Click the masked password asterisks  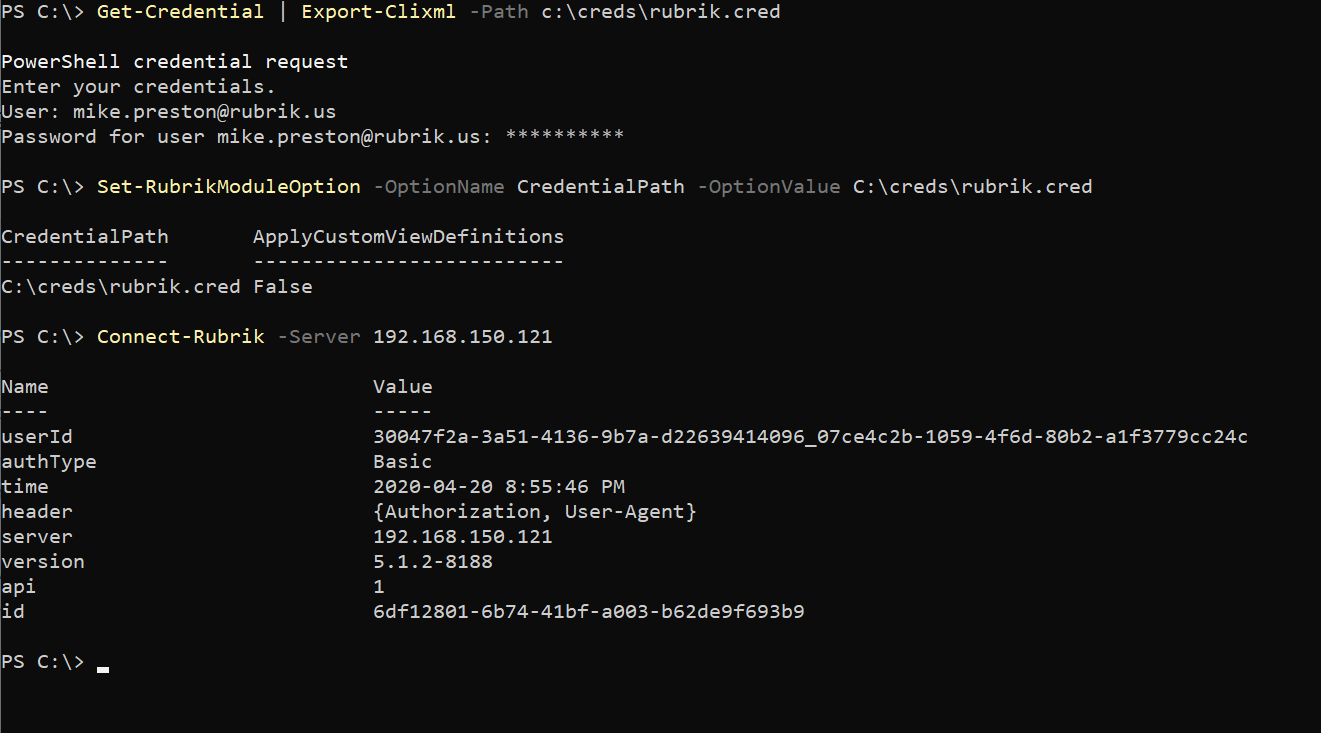pos(565,135)
